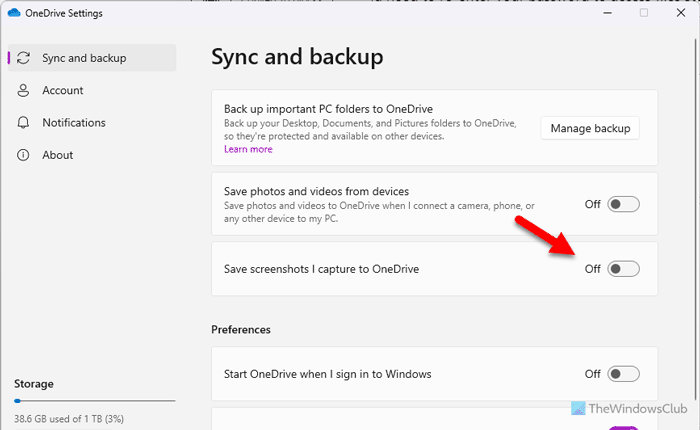
Task: Click the Back up important PC folders title
Action: 341,108
